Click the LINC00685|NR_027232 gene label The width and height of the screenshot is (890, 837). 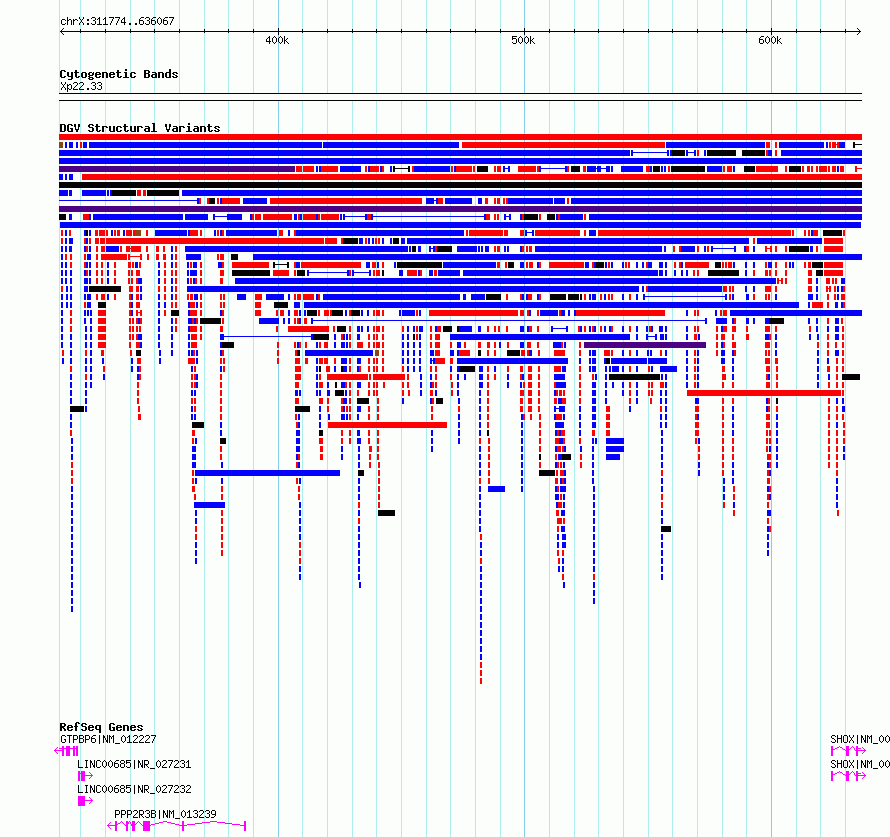click(134, 789)
